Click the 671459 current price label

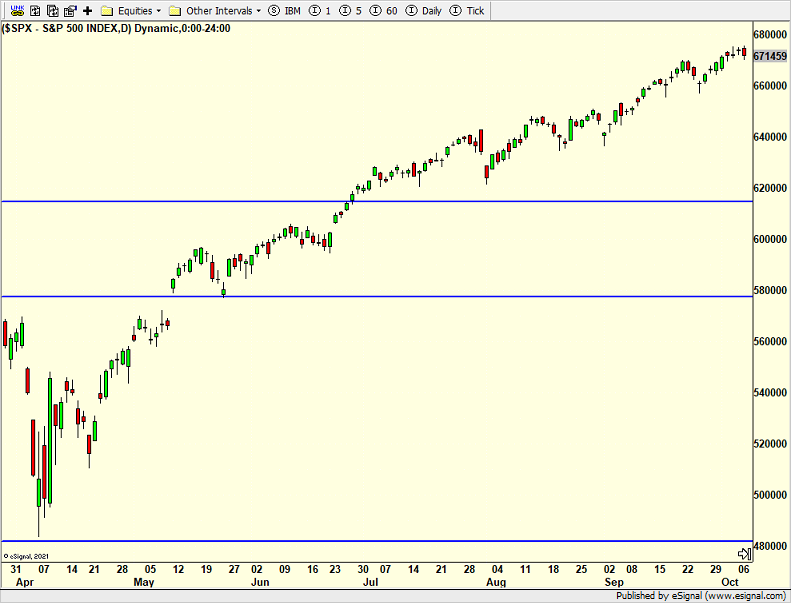coord(769,56)
